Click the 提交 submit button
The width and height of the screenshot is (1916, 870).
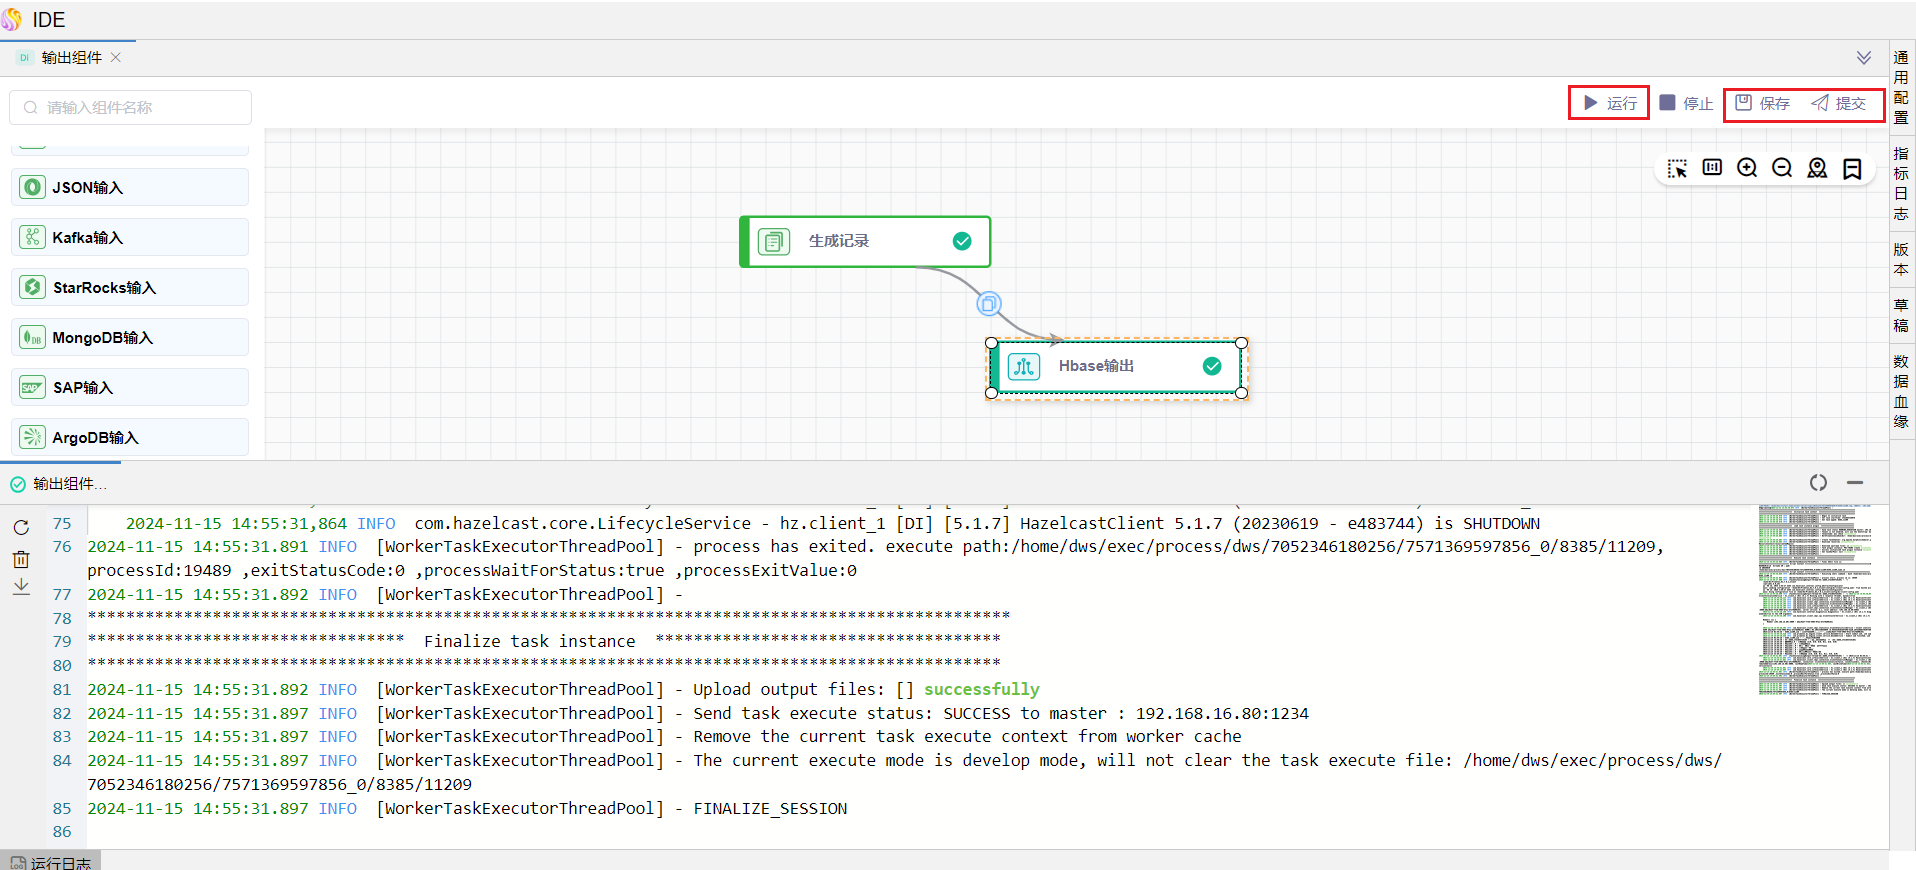[1839, 103]
